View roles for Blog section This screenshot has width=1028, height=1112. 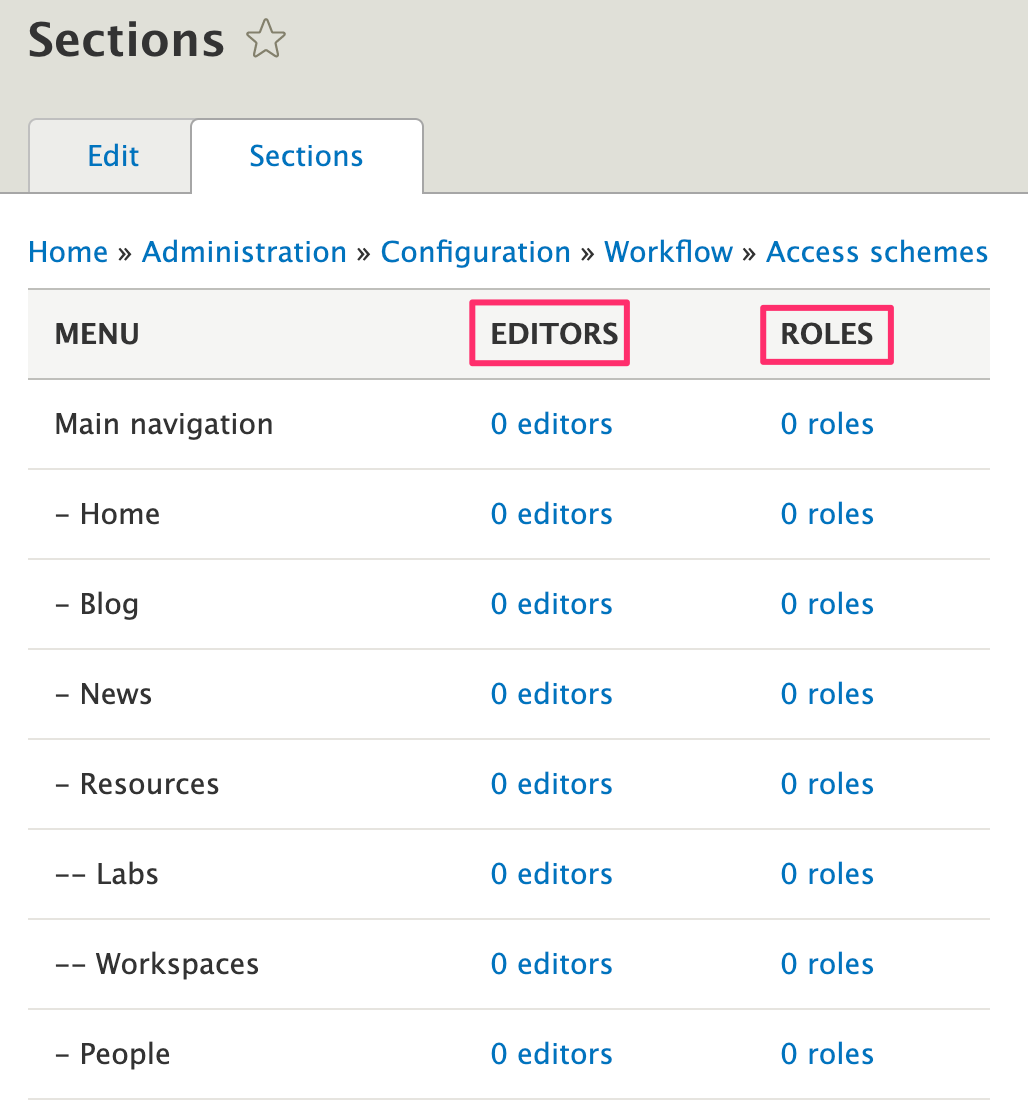(826, 604)
